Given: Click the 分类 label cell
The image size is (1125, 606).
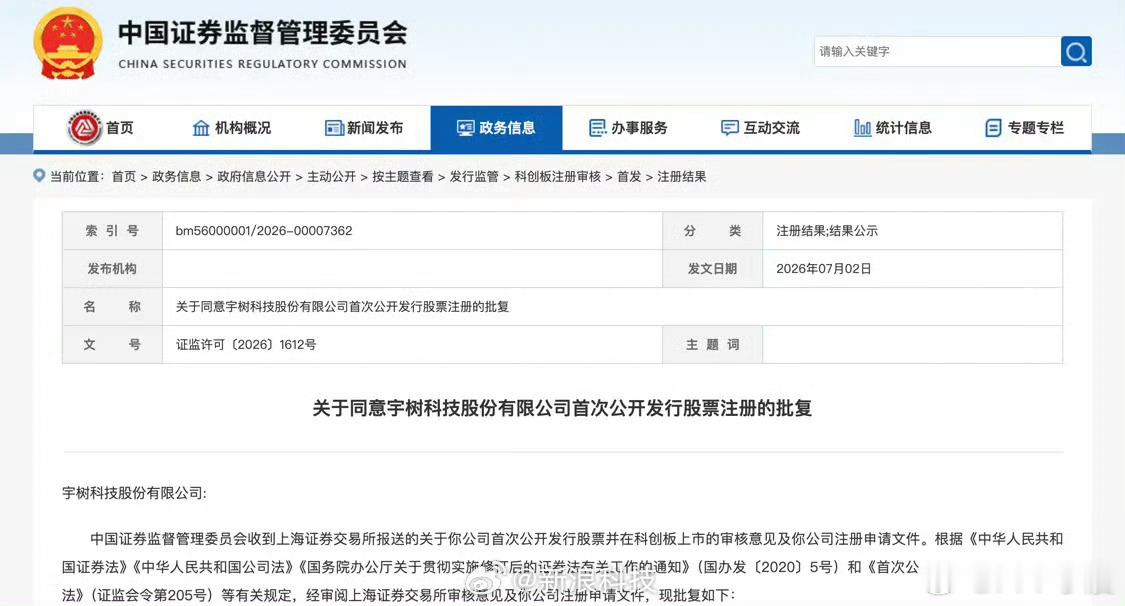Looking at the screenshot, I should (x=712, y=231).
